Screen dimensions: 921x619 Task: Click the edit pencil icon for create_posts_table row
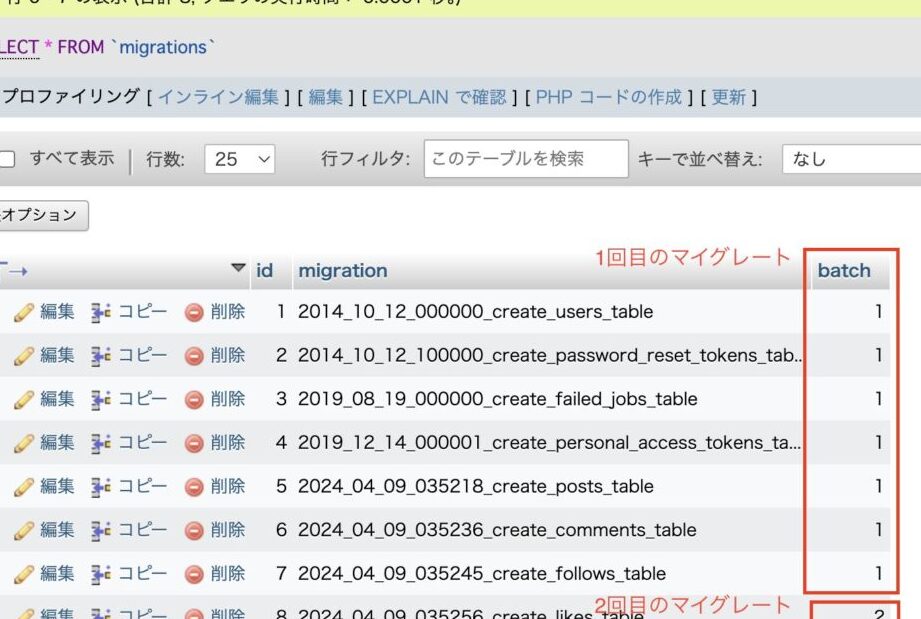click(x=24, y=487)
